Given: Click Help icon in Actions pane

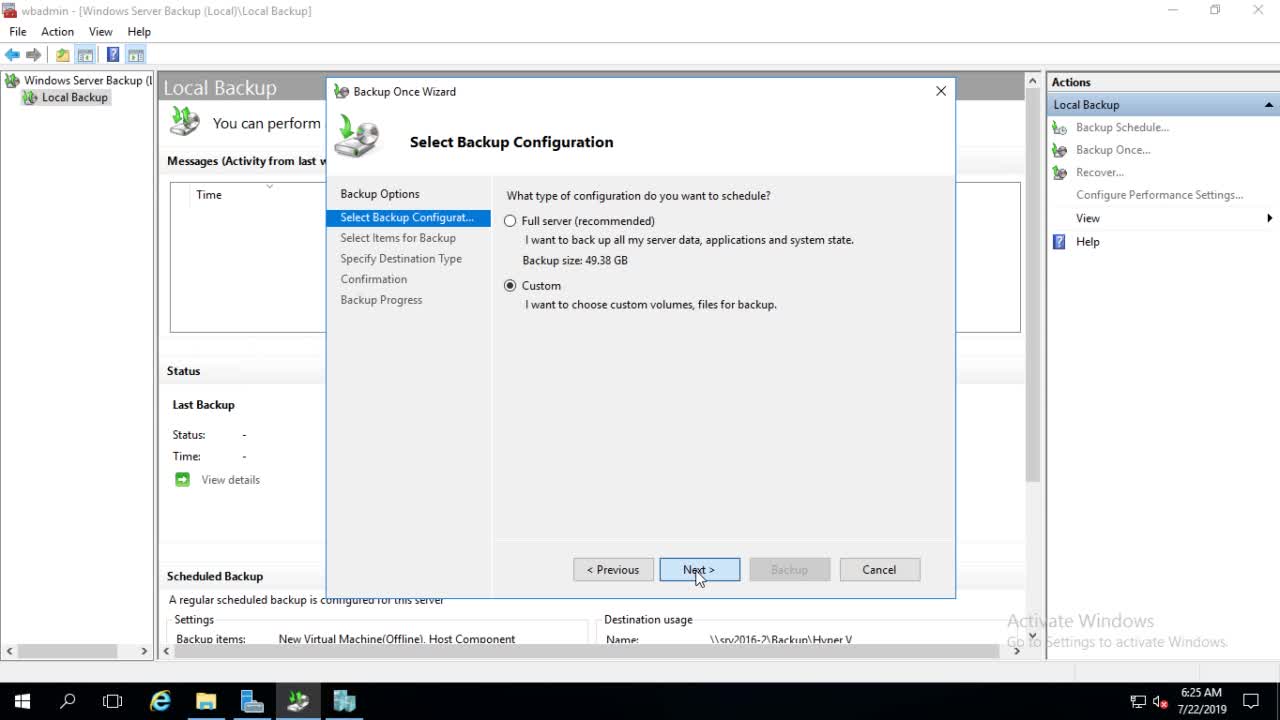Looking at the screenshot, I should [1060, 242].
